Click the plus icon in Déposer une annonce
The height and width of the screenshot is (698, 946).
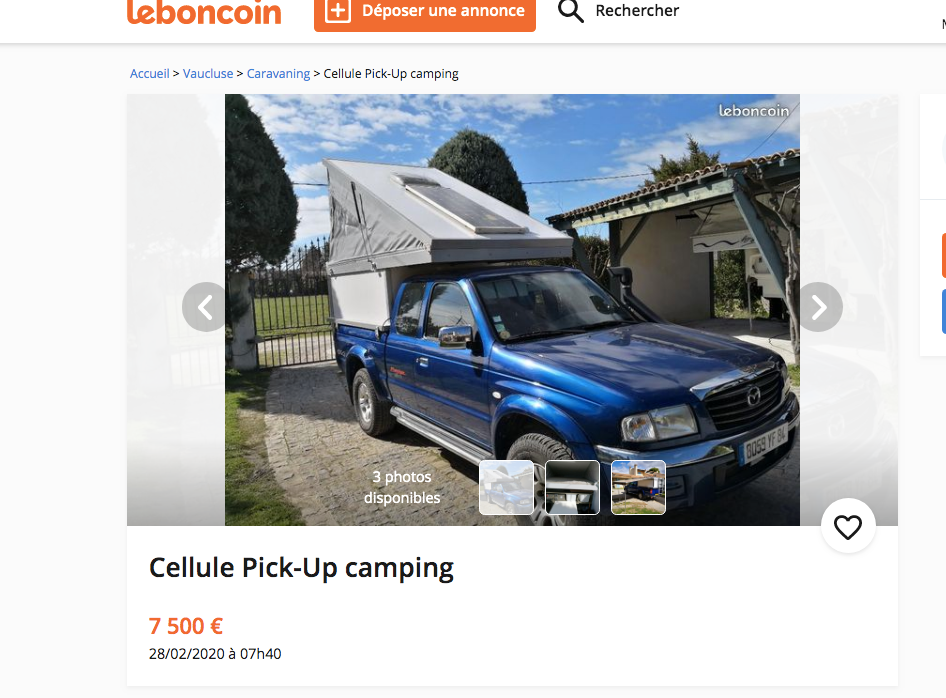338,11
